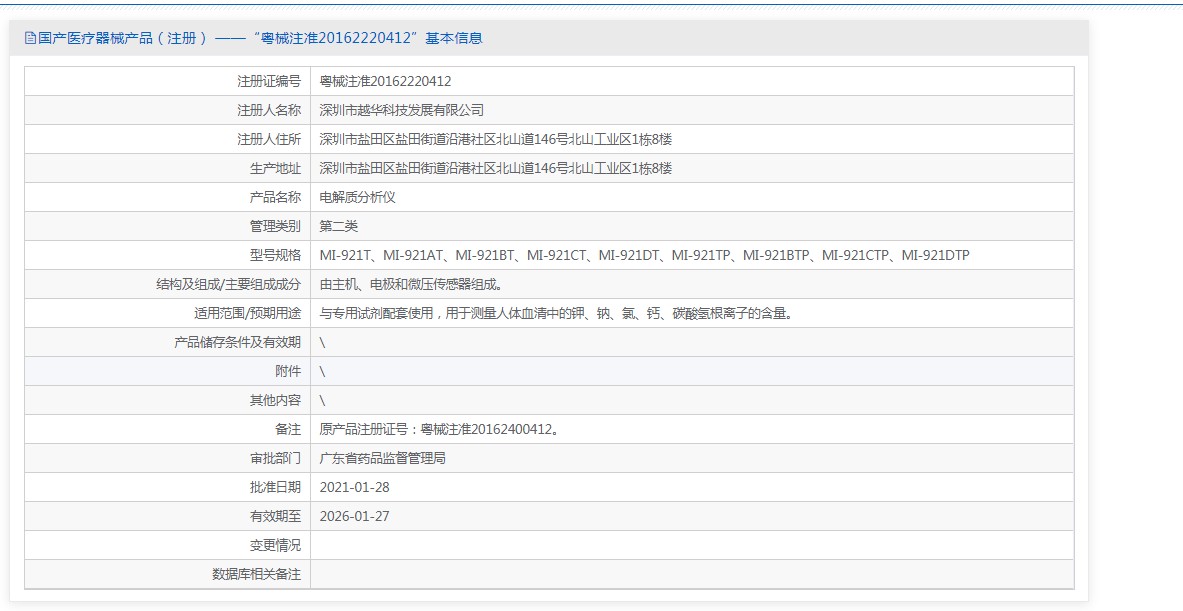Select the text 由主机、电极和微压传感器组成。
Image resolution: width=1183 pixels, height=611 pixels.
pyautogui.click(x=410, y=284)
